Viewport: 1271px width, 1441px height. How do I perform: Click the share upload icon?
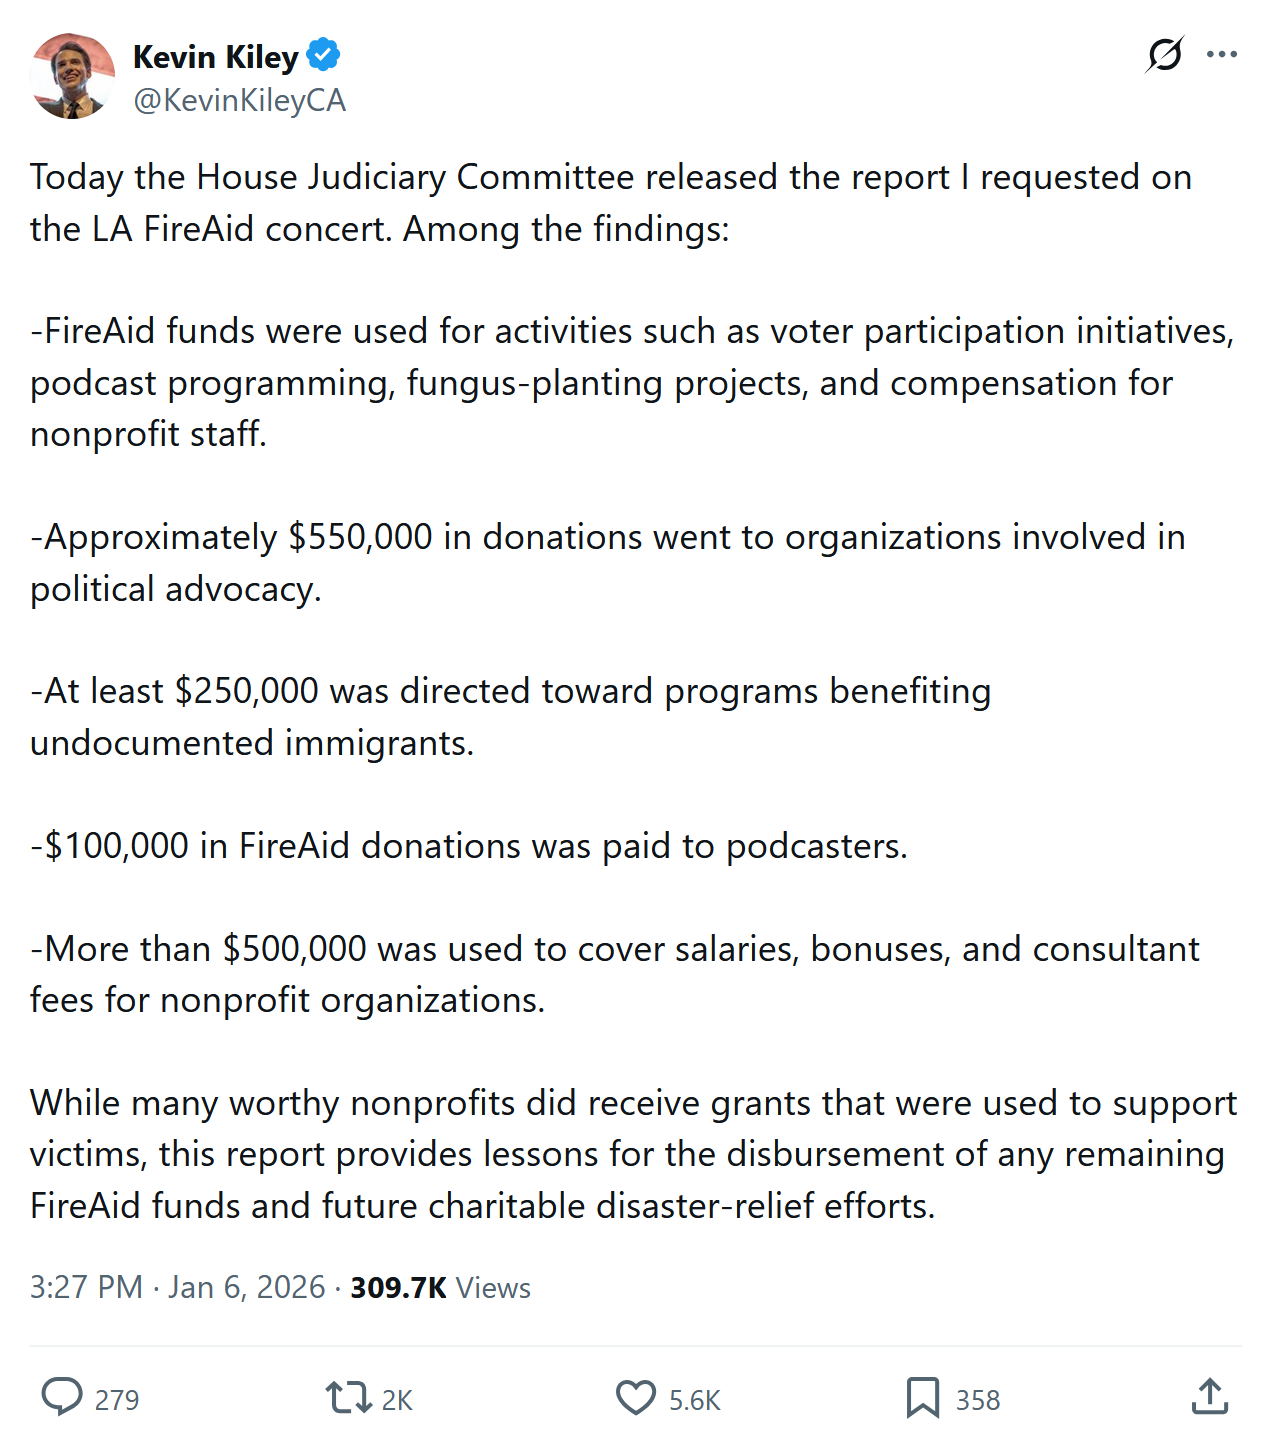(1210, 1397)
